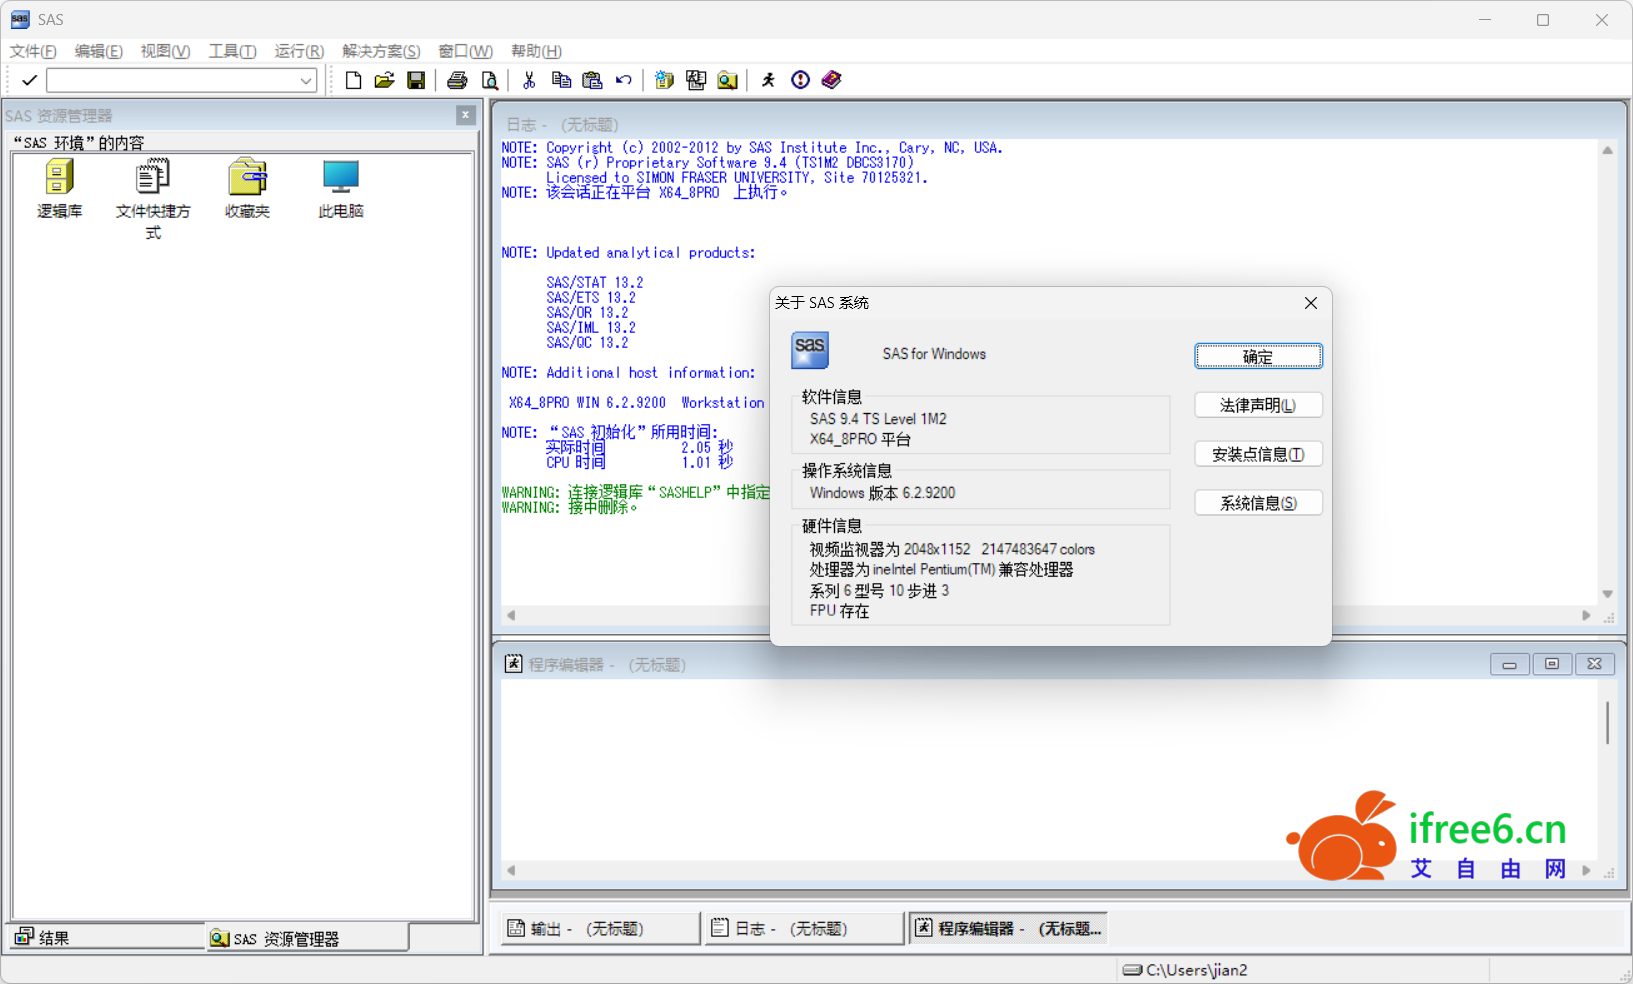The image size is (1633, 984).
Task: Click the Print Preview icon
Action: [489, 80]
